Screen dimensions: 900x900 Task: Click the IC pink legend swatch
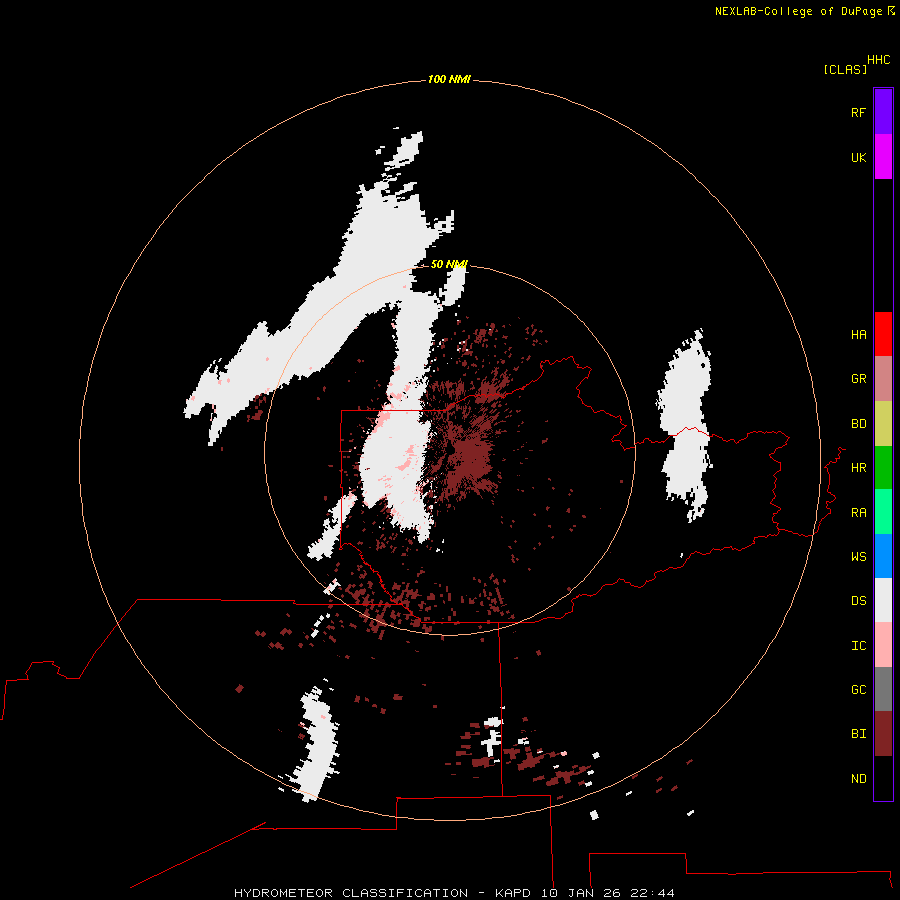[883, 645]
